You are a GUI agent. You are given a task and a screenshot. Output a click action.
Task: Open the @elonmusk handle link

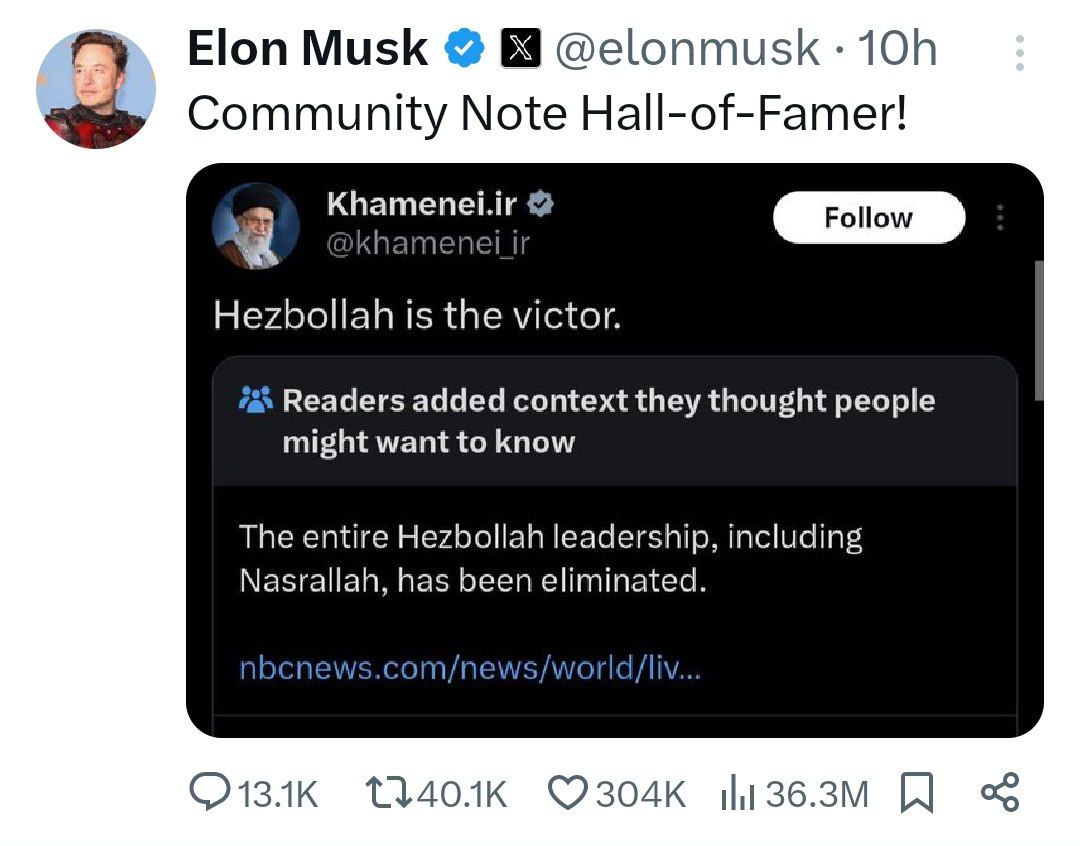coord(687,49)
